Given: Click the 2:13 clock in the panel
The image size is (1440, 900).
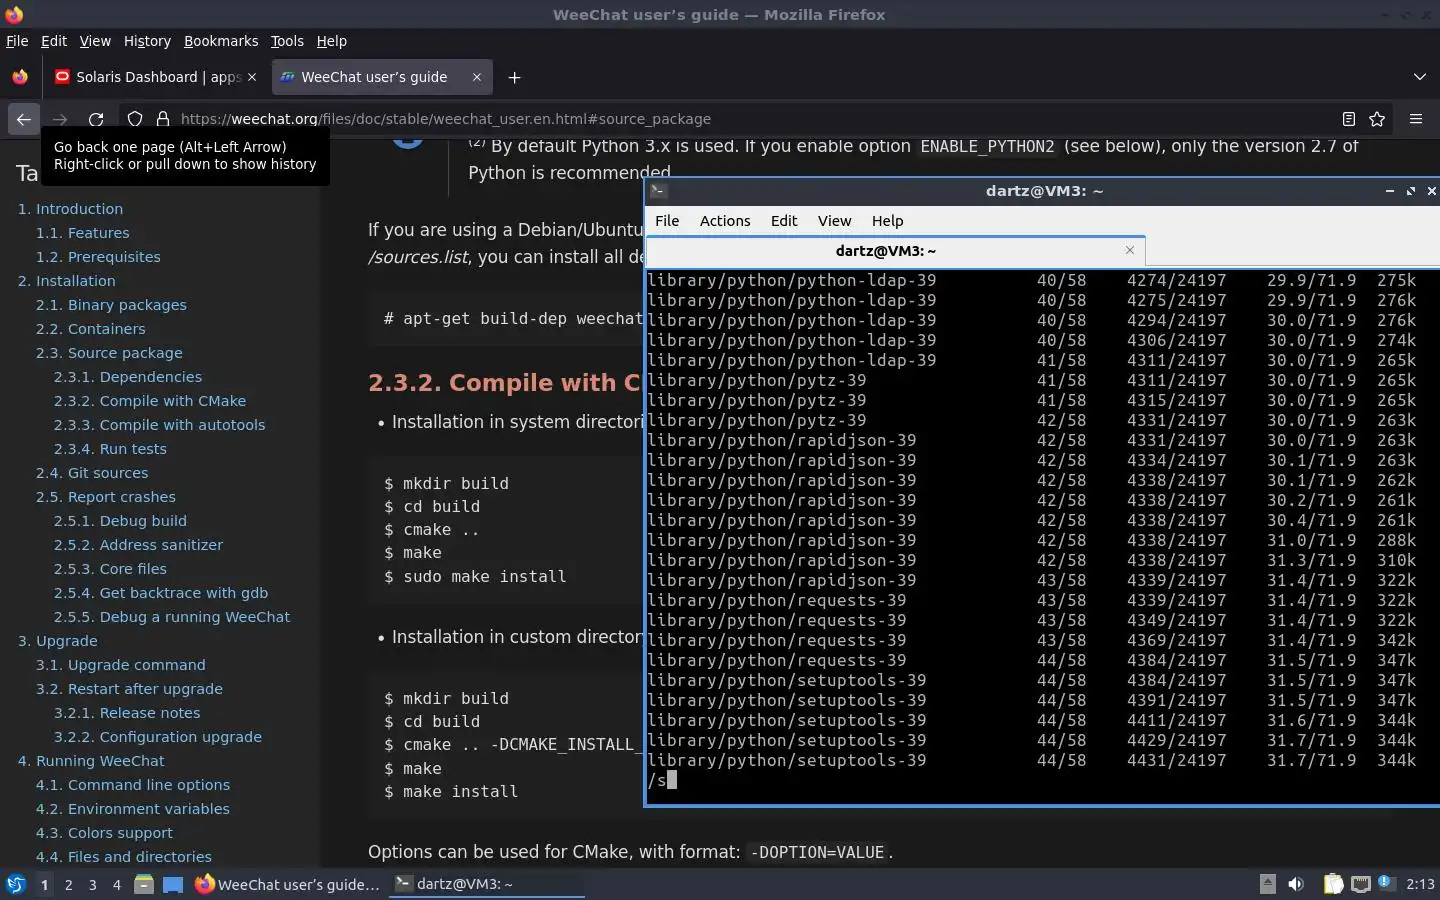Looking at the screenshot, I should click(1420, 884).
